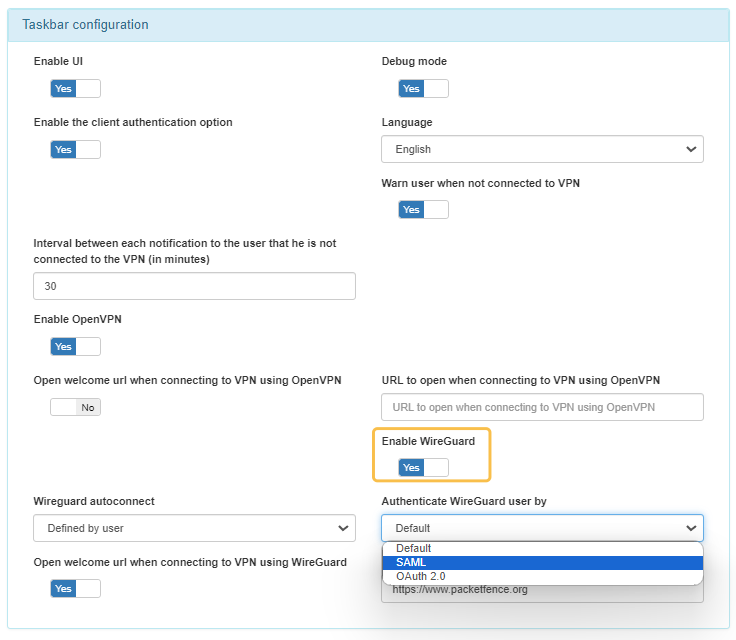The image size is (736, 640).
Task: Select the Default option in the list
Action: pyautogui.click(x=414, y=549)
